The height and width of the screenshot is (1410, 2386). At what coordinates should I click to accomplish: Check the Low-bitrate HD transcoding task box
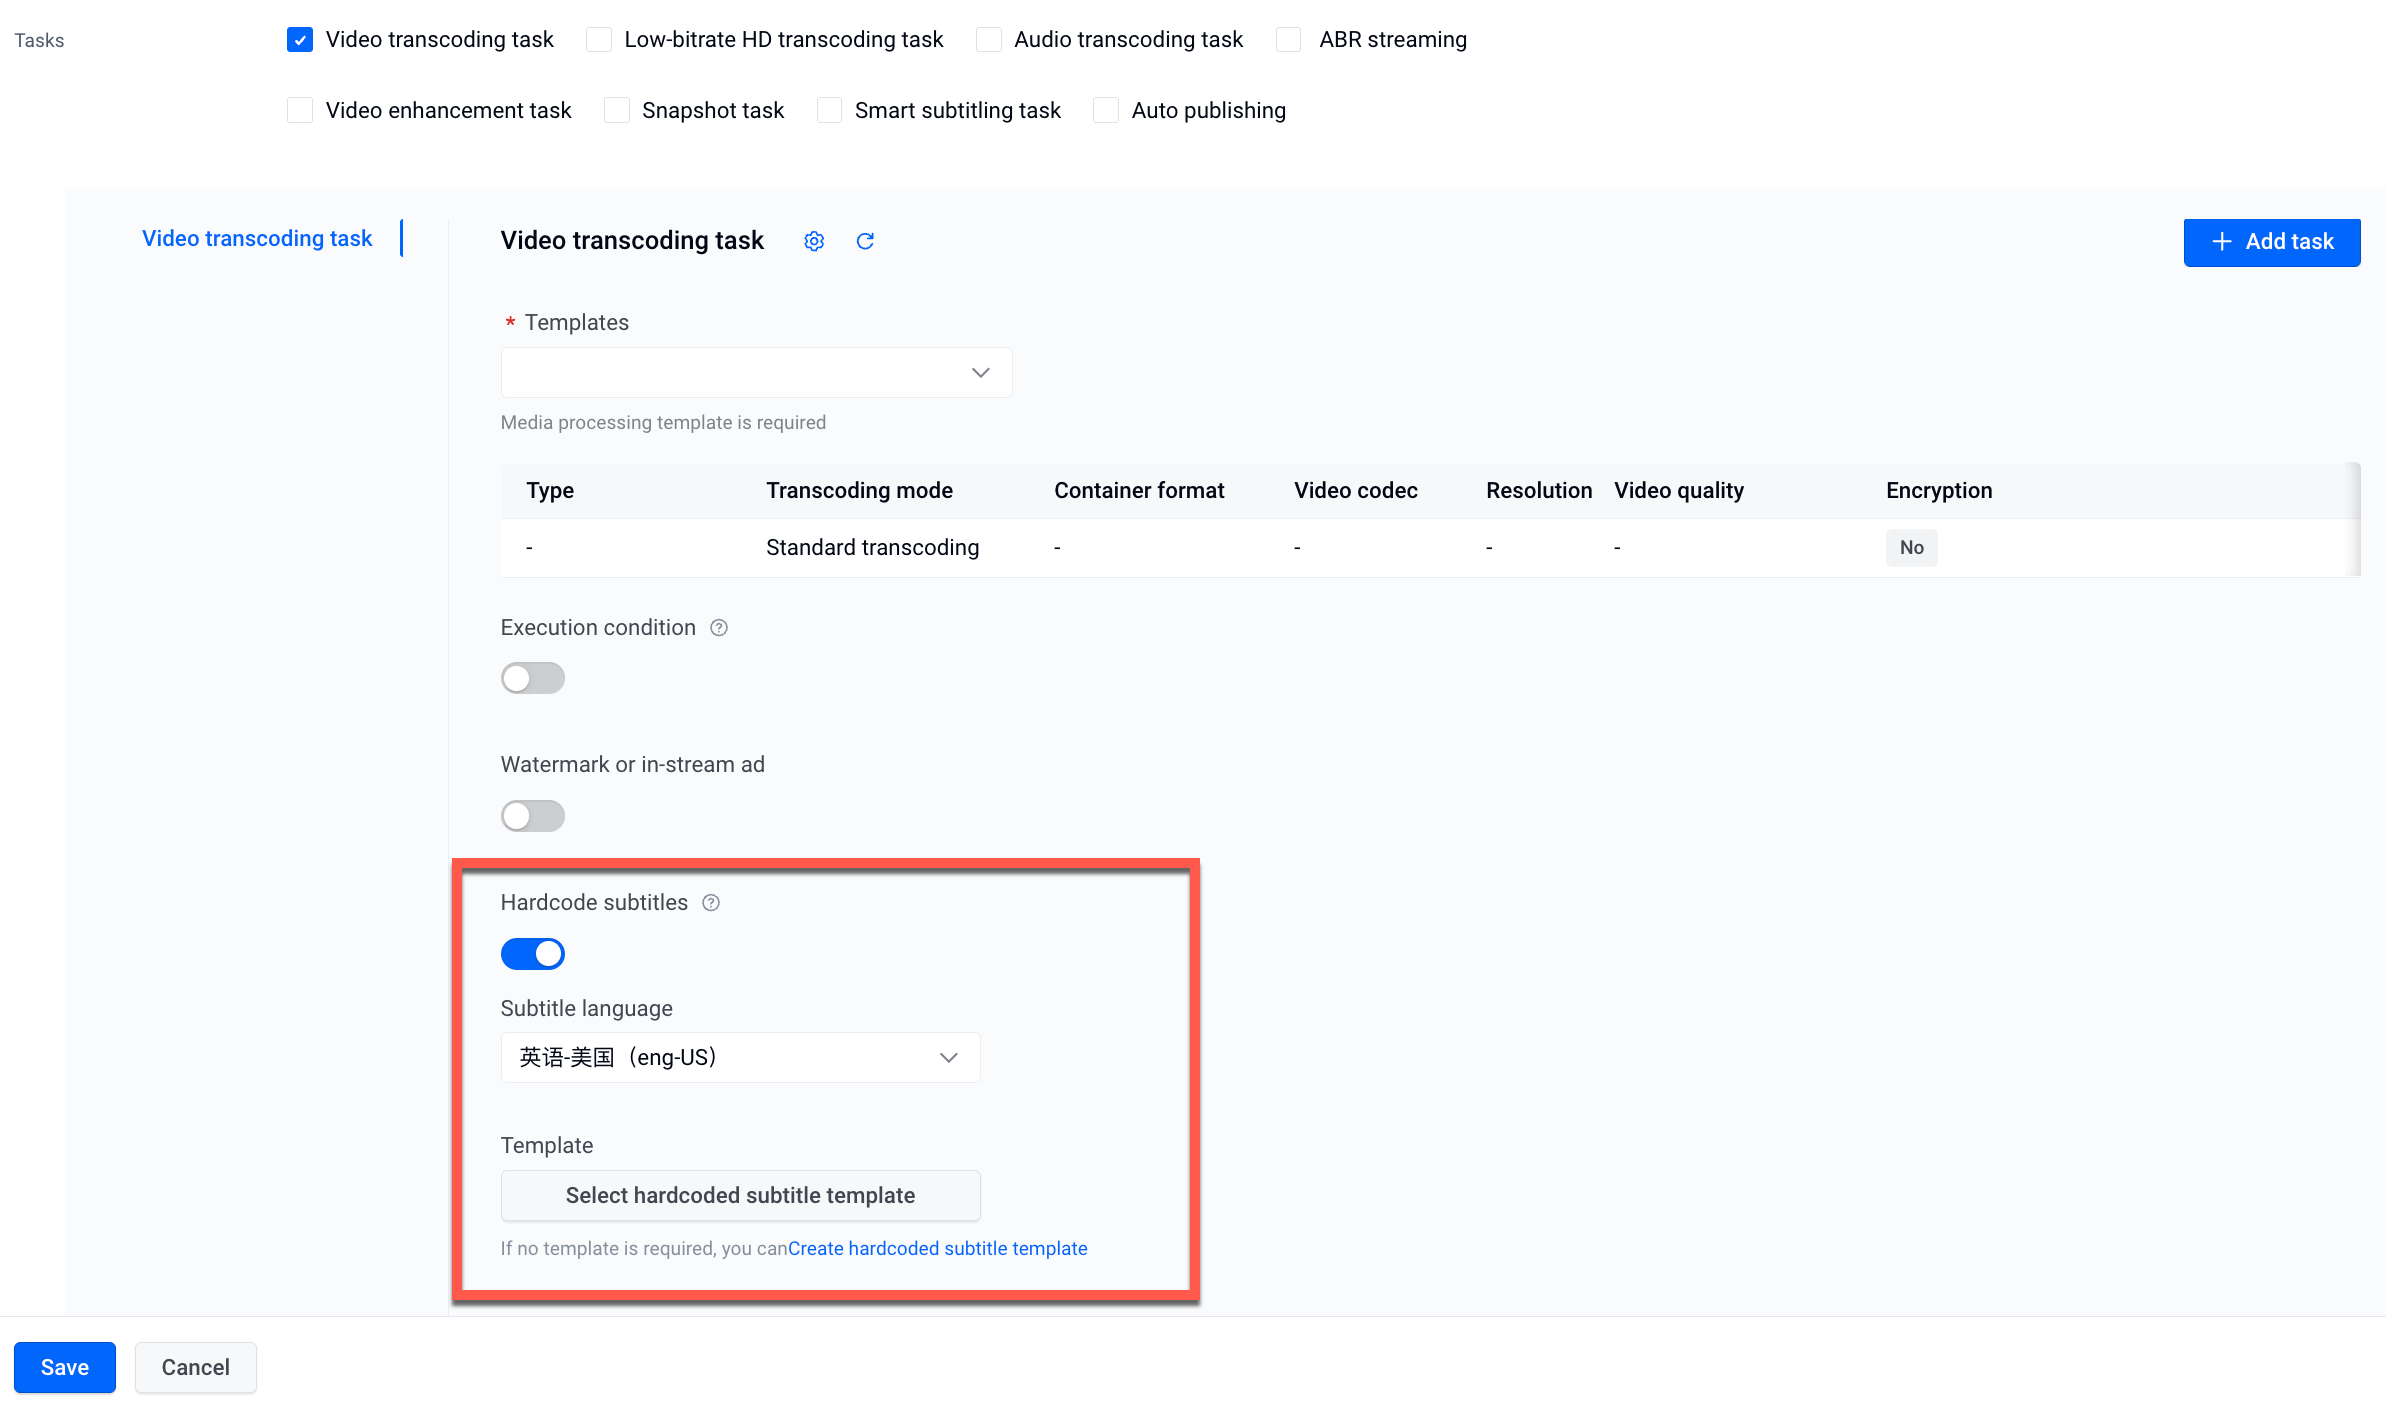[599, 40]
